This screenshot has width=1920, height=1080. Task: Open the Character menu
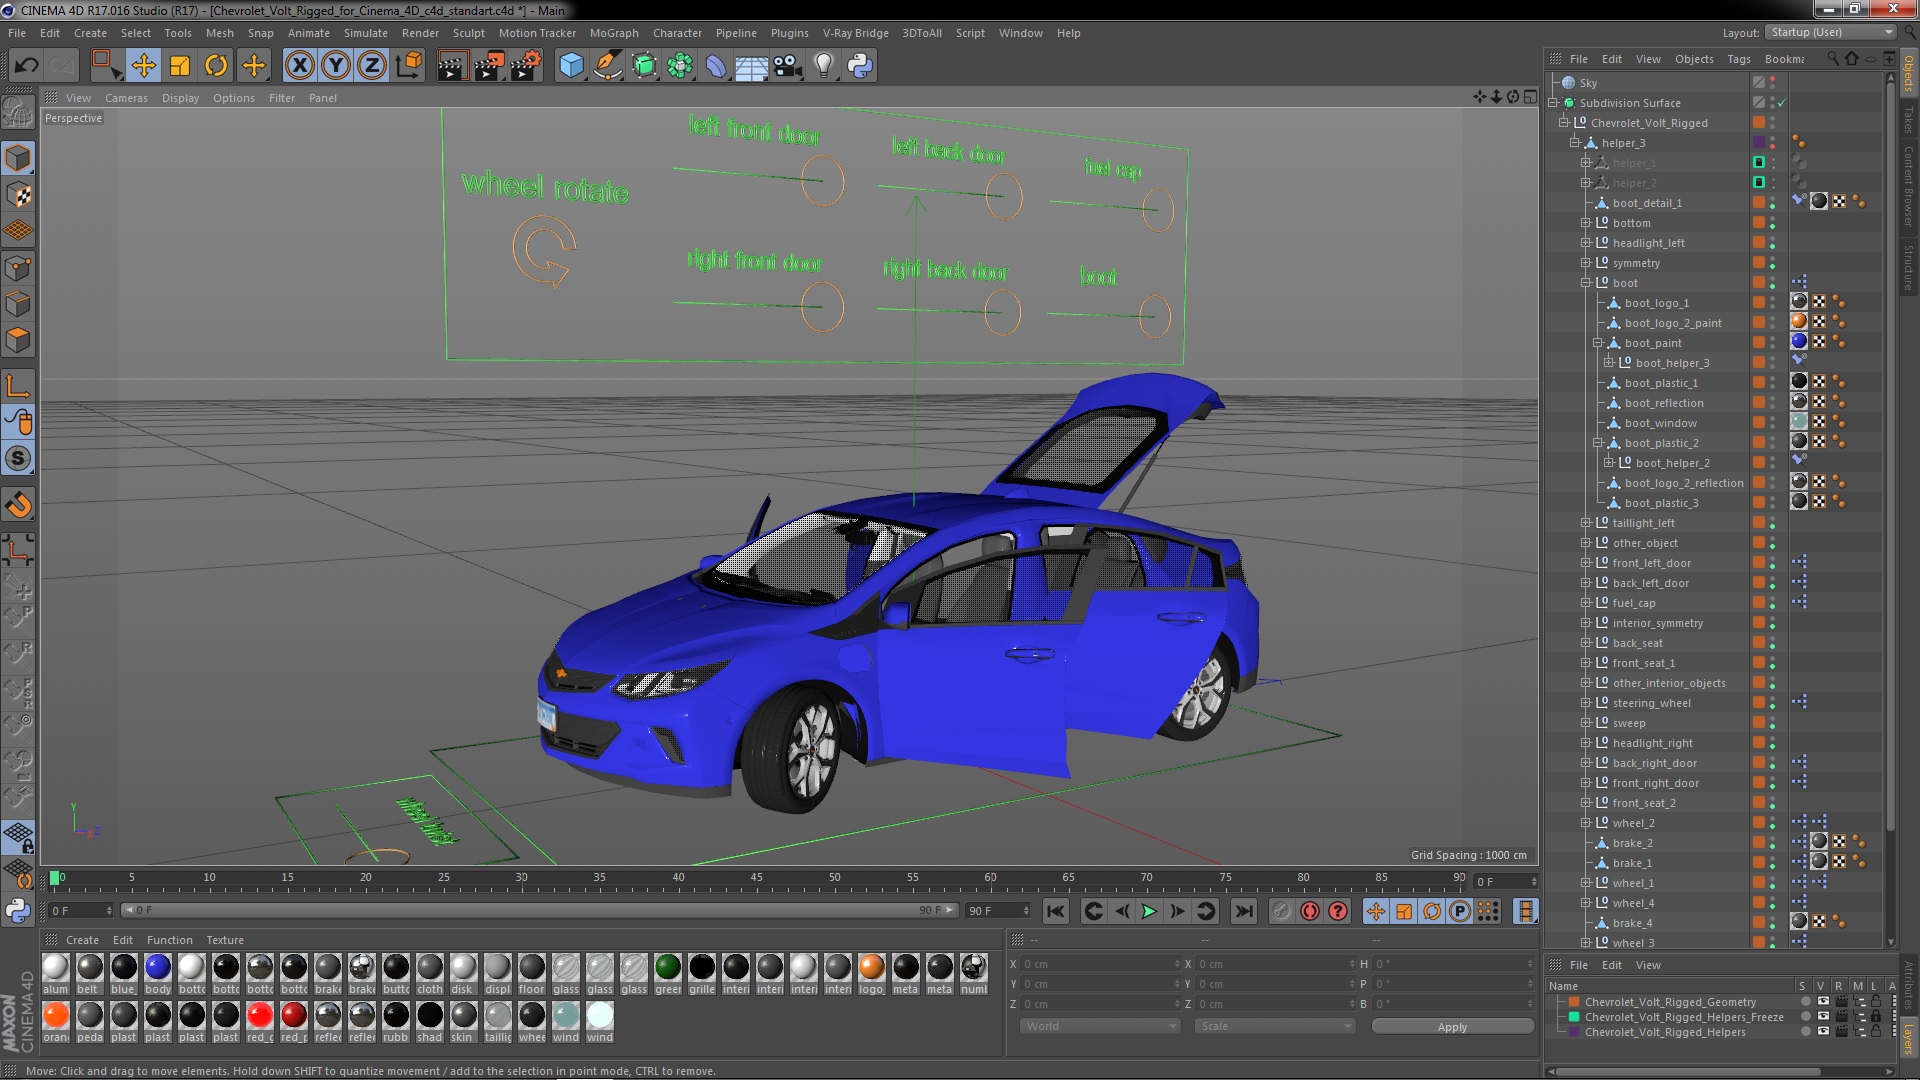(677, 33)
